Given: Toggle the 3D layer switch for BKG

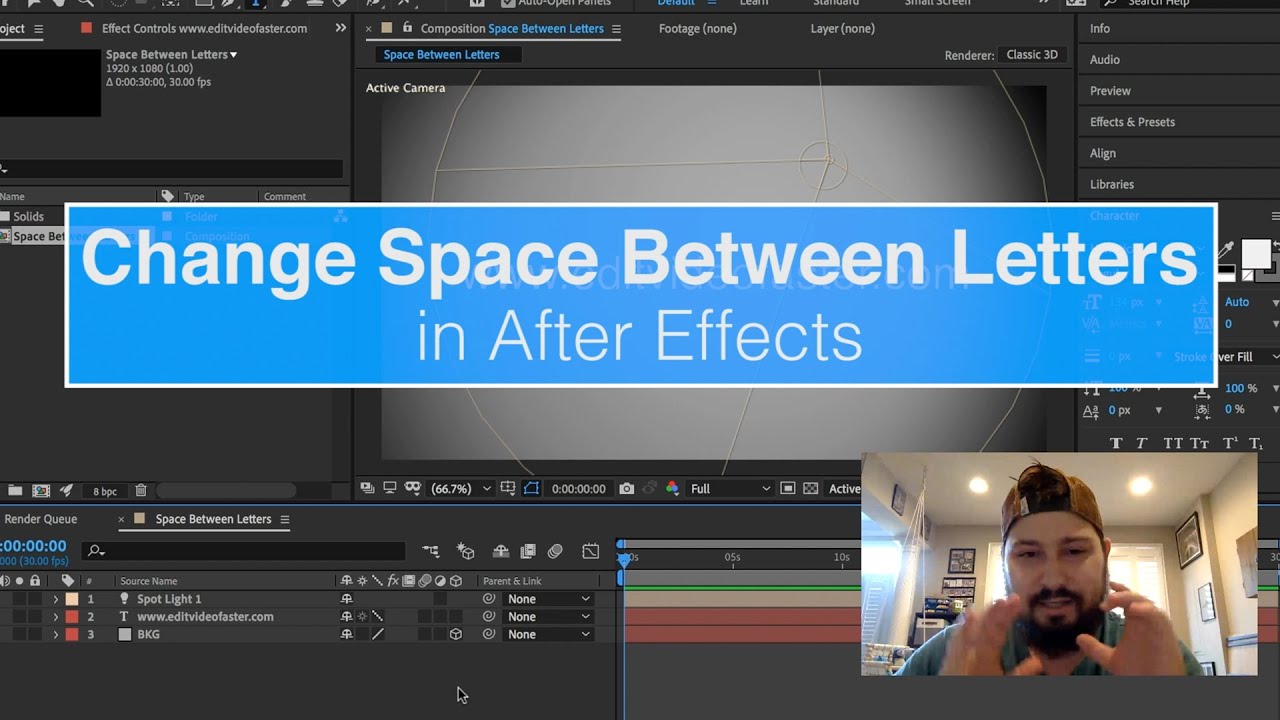Looking at the screenshot, I should (456, 634).
